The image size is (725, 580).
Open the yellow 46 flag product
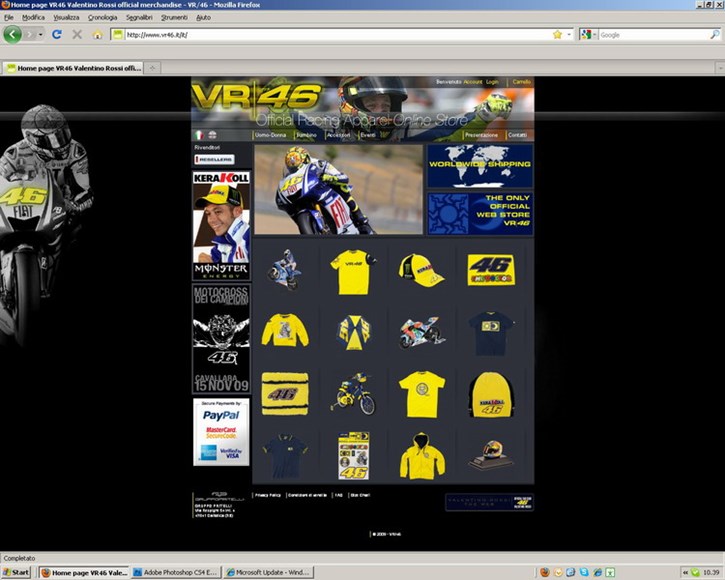click(x=491, y=270)
